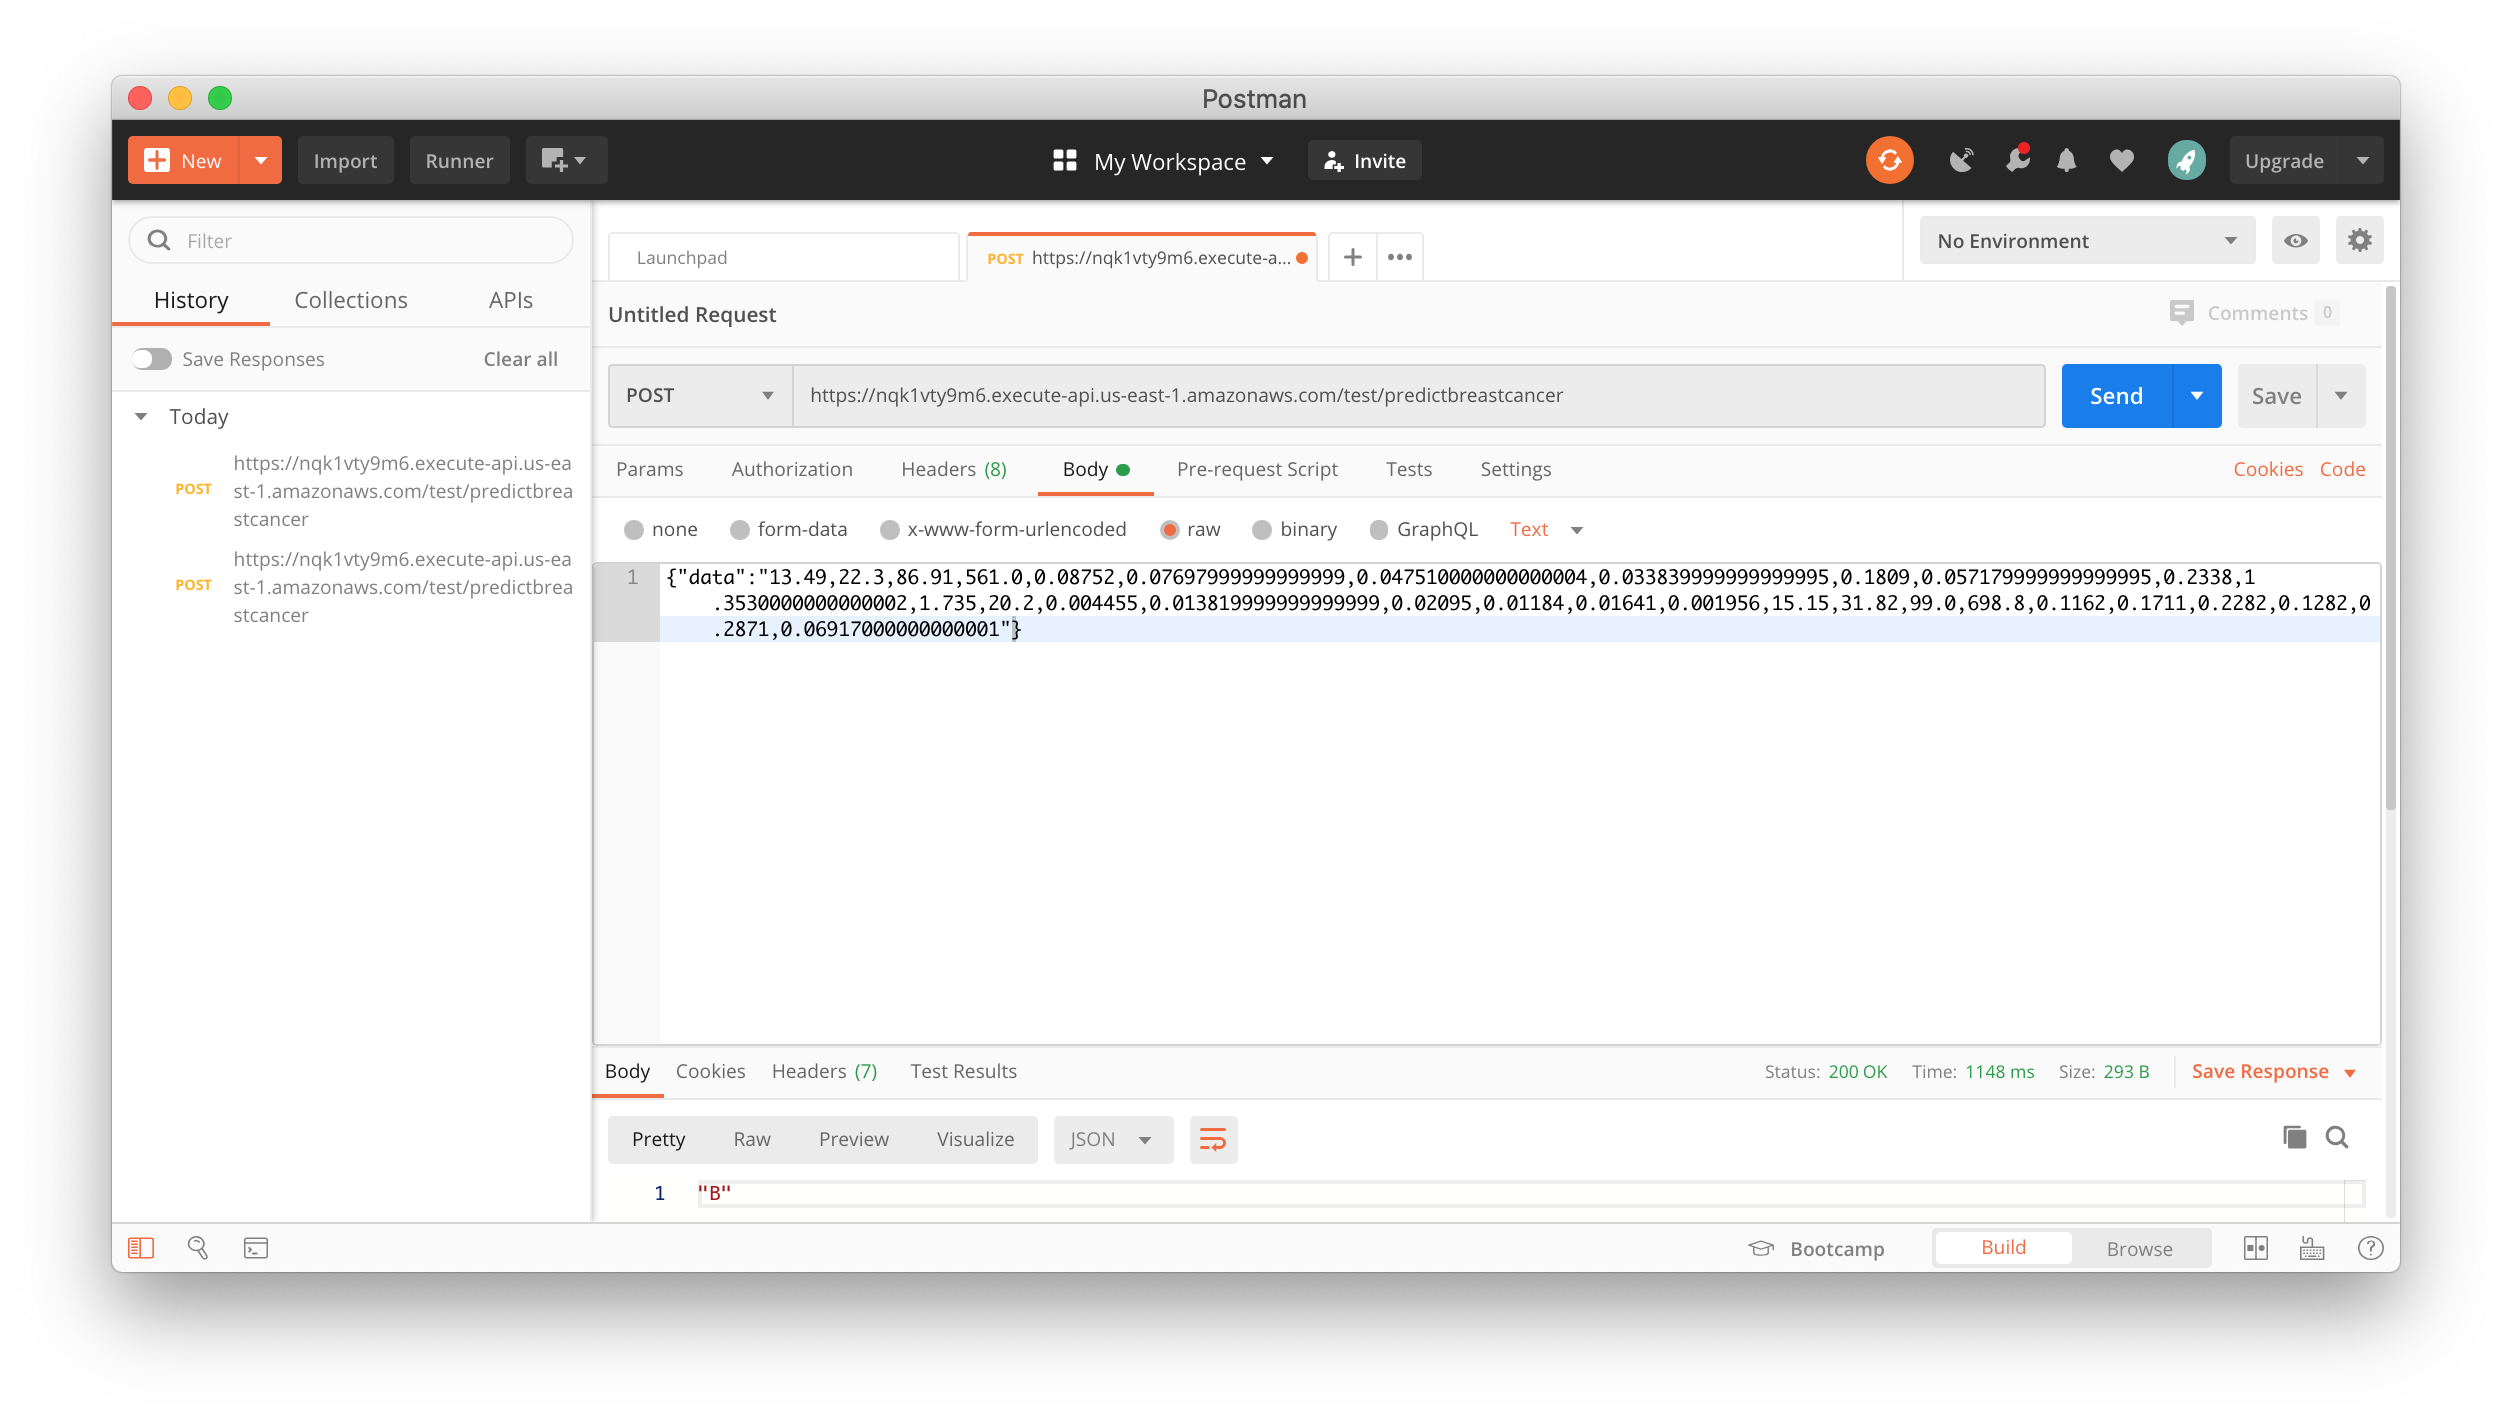Open the Postman console icon
Screen dimensions: 2512x1420
click(x=256, y=1248)
